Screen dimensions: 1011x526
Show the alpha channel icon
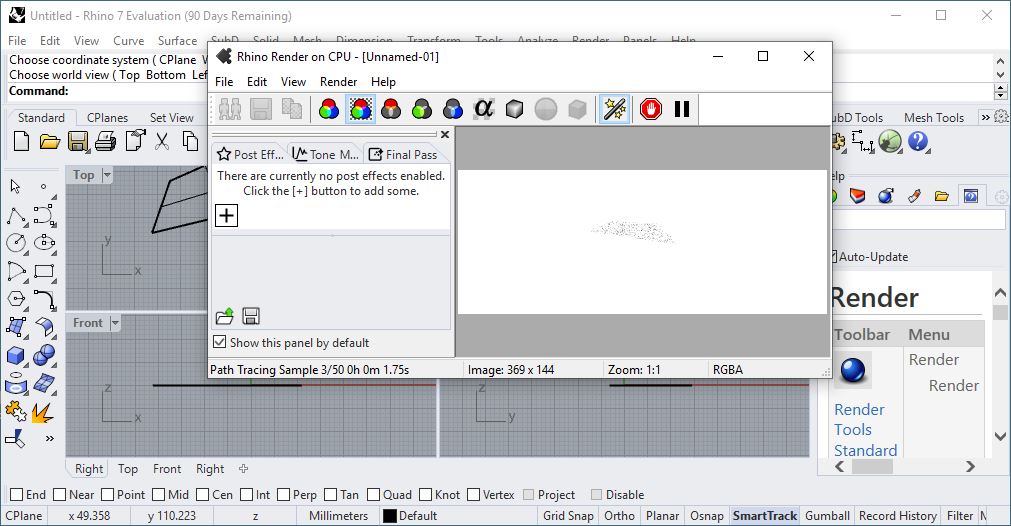point(484,109)
